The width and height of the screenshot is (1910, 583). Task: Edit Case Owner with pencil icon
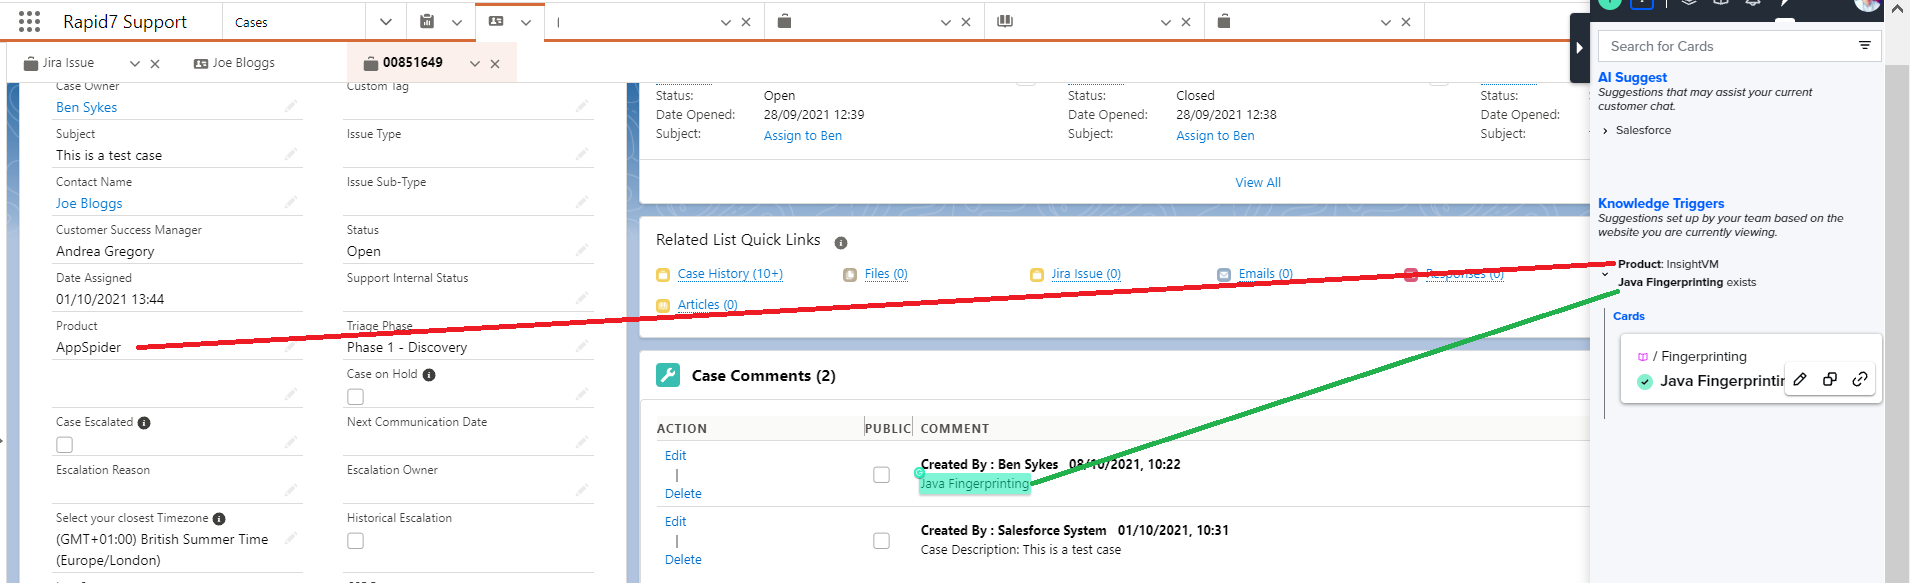pyautogui.click(x=290, y=105)
